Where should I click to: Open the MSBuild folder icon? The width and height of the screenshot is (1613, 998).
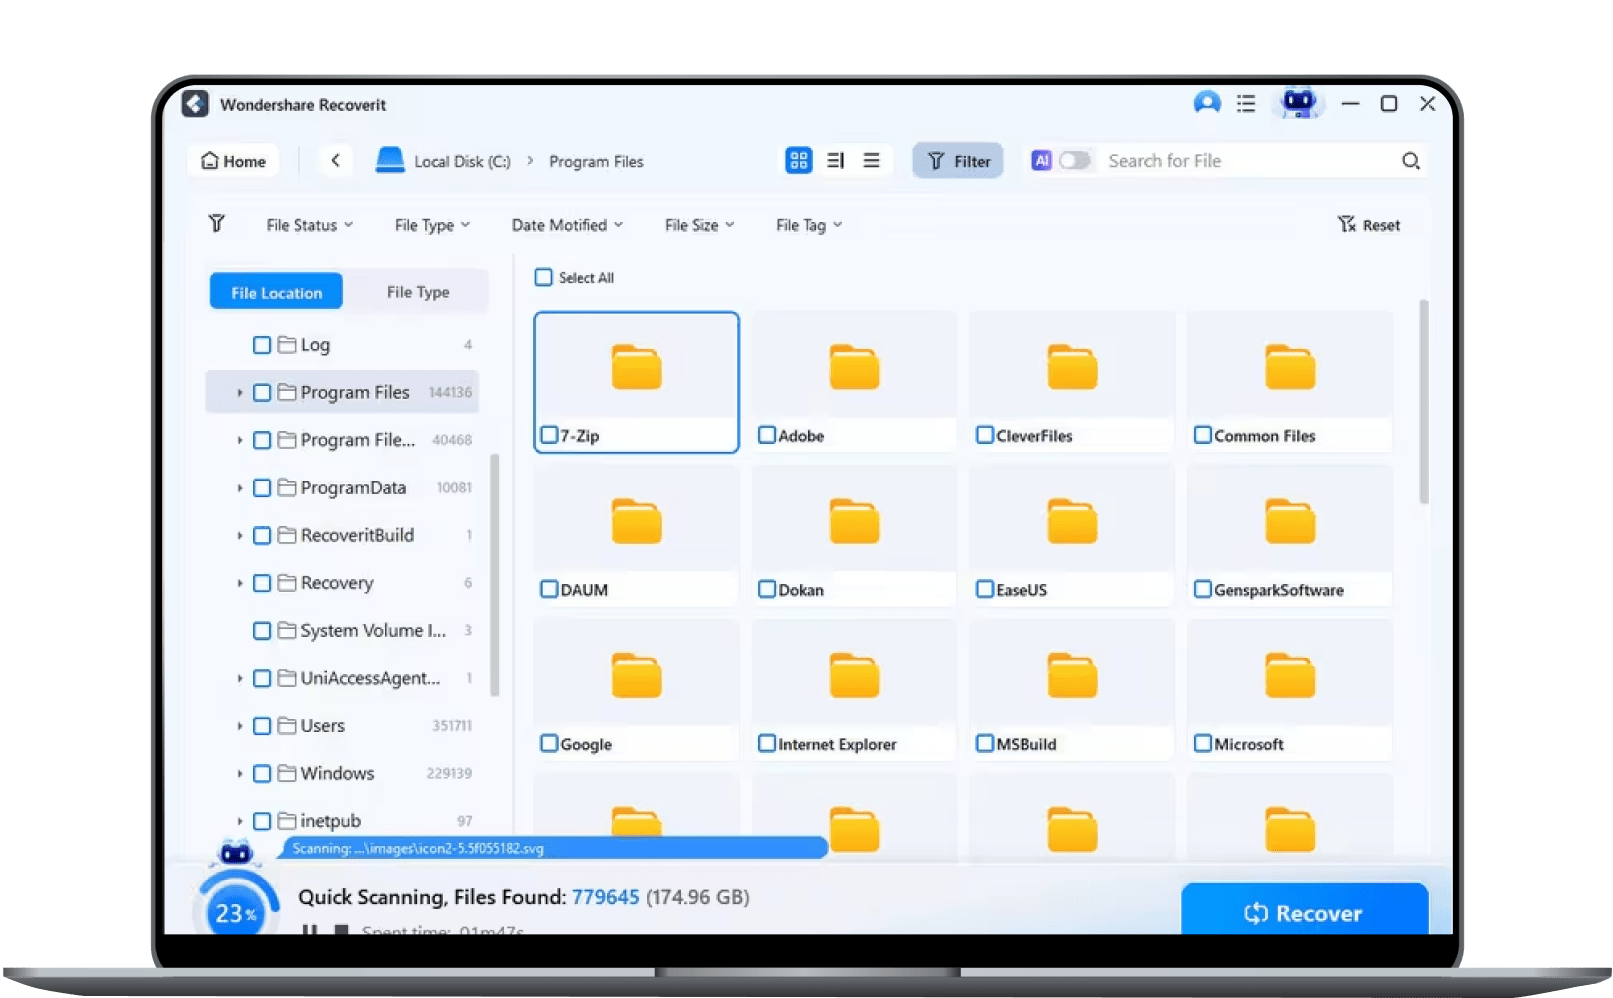(x=1072, y=676)
